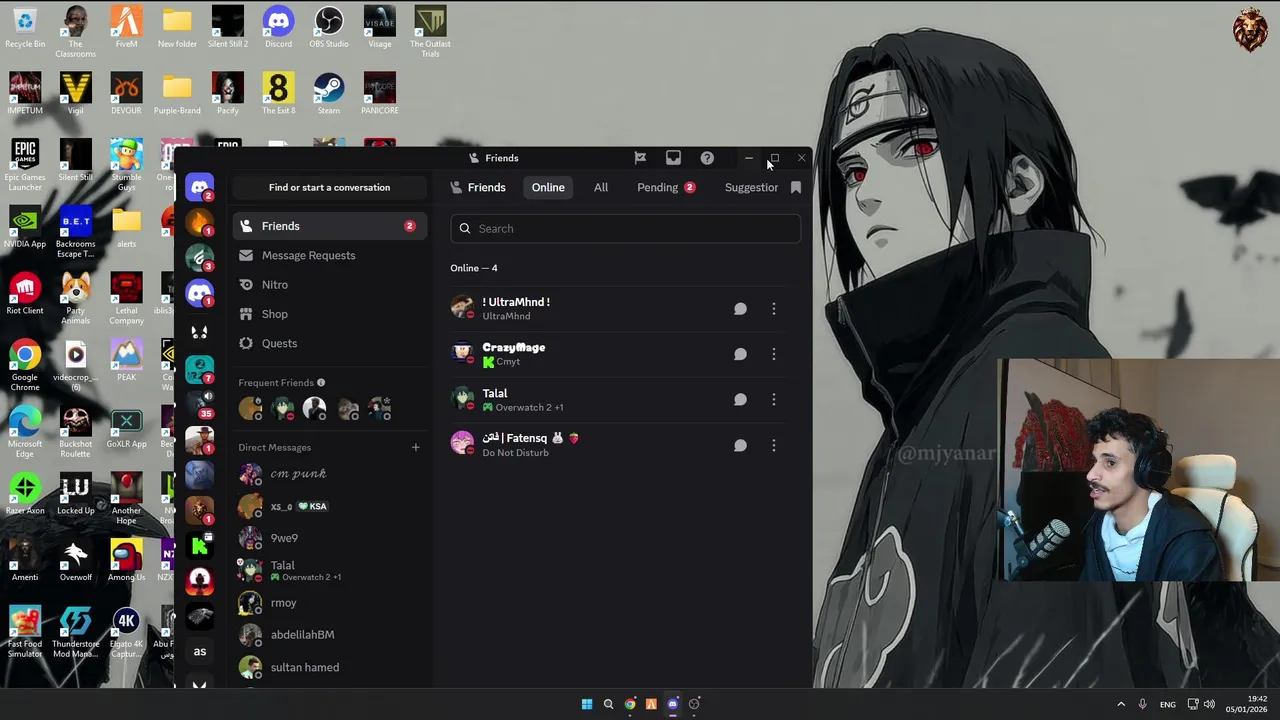Screen dimensions: 1280x720
Task: Open direct message with xs_o KSA
Action: tap(329, 506)
